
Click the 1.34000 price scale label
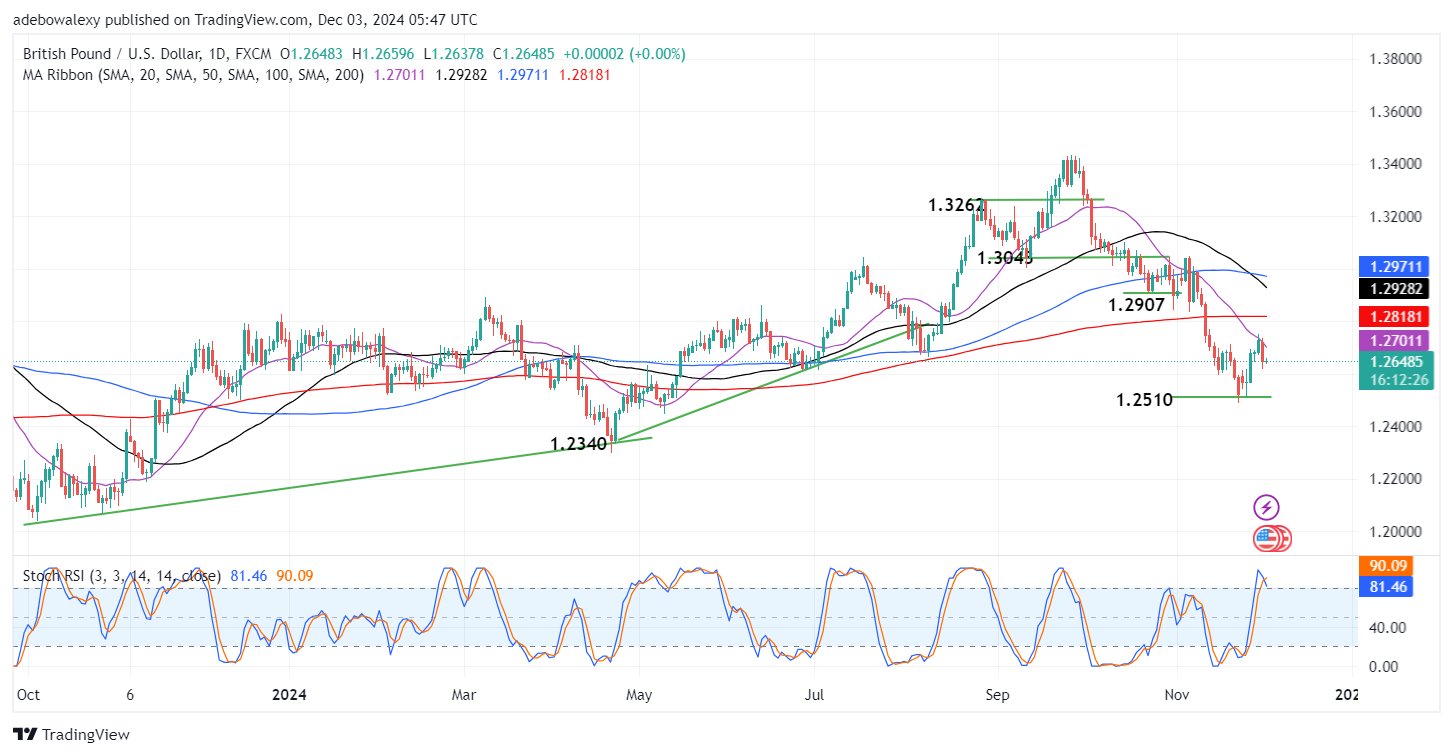[1396, 164]
